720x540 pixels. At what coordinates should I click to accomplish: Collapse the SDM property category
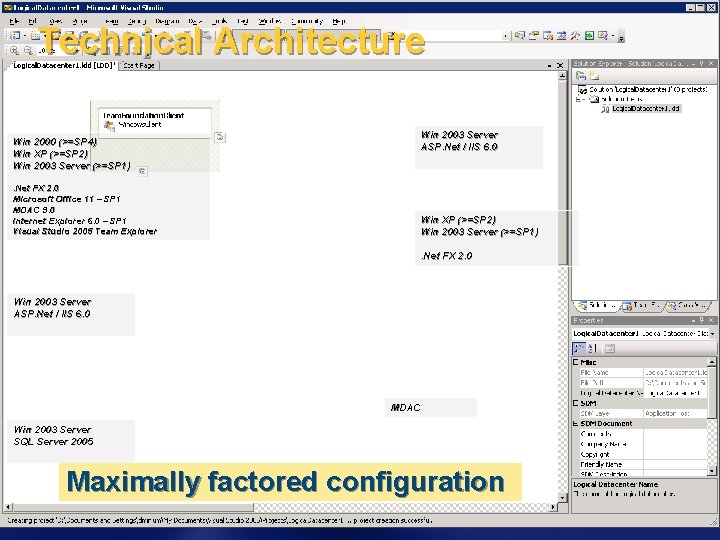(575, 403)
